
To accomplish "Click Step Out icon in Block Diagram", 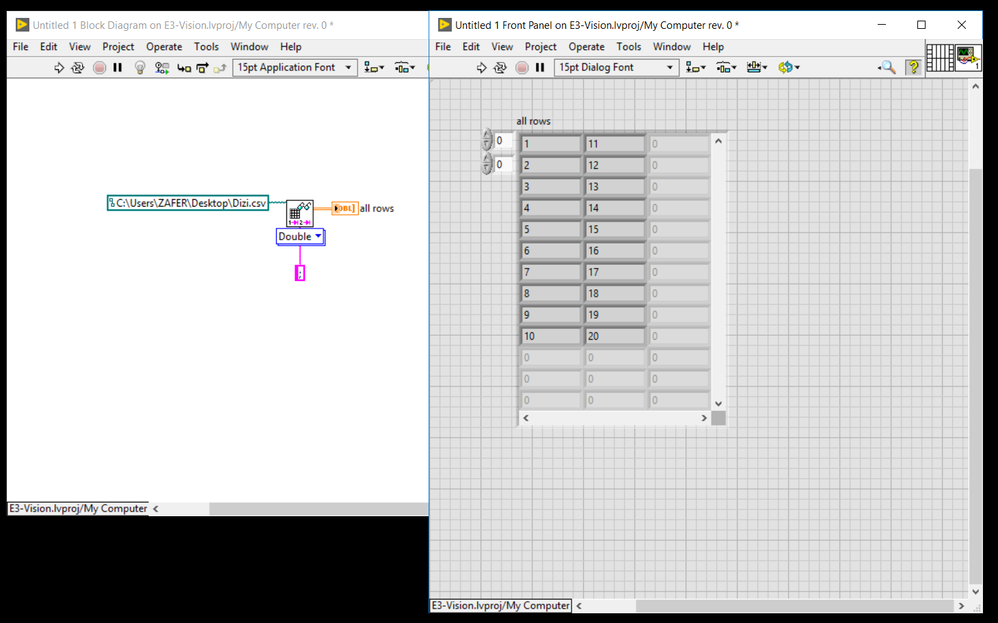I will point(220,67).
